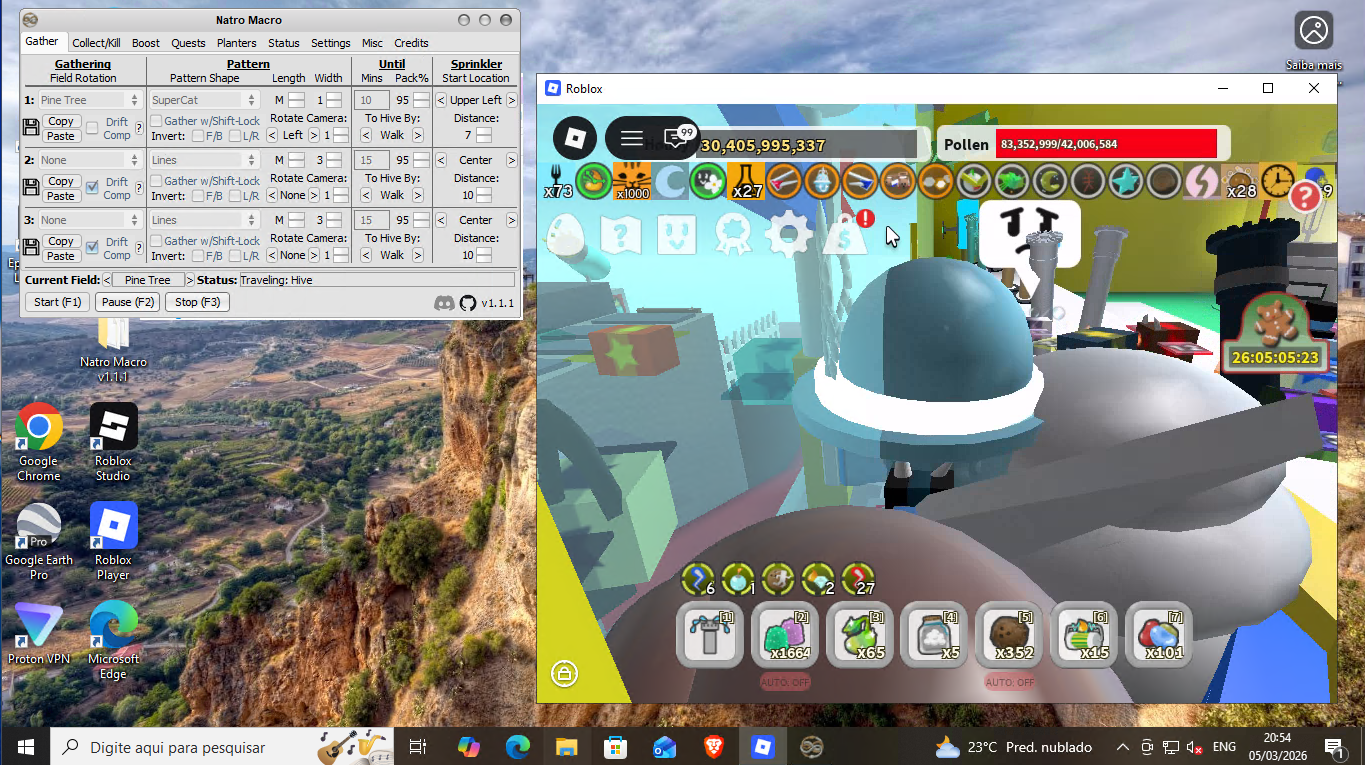Open the Quests tab
This screenshot has height=765, width=1365.
[x=188, y=43]
